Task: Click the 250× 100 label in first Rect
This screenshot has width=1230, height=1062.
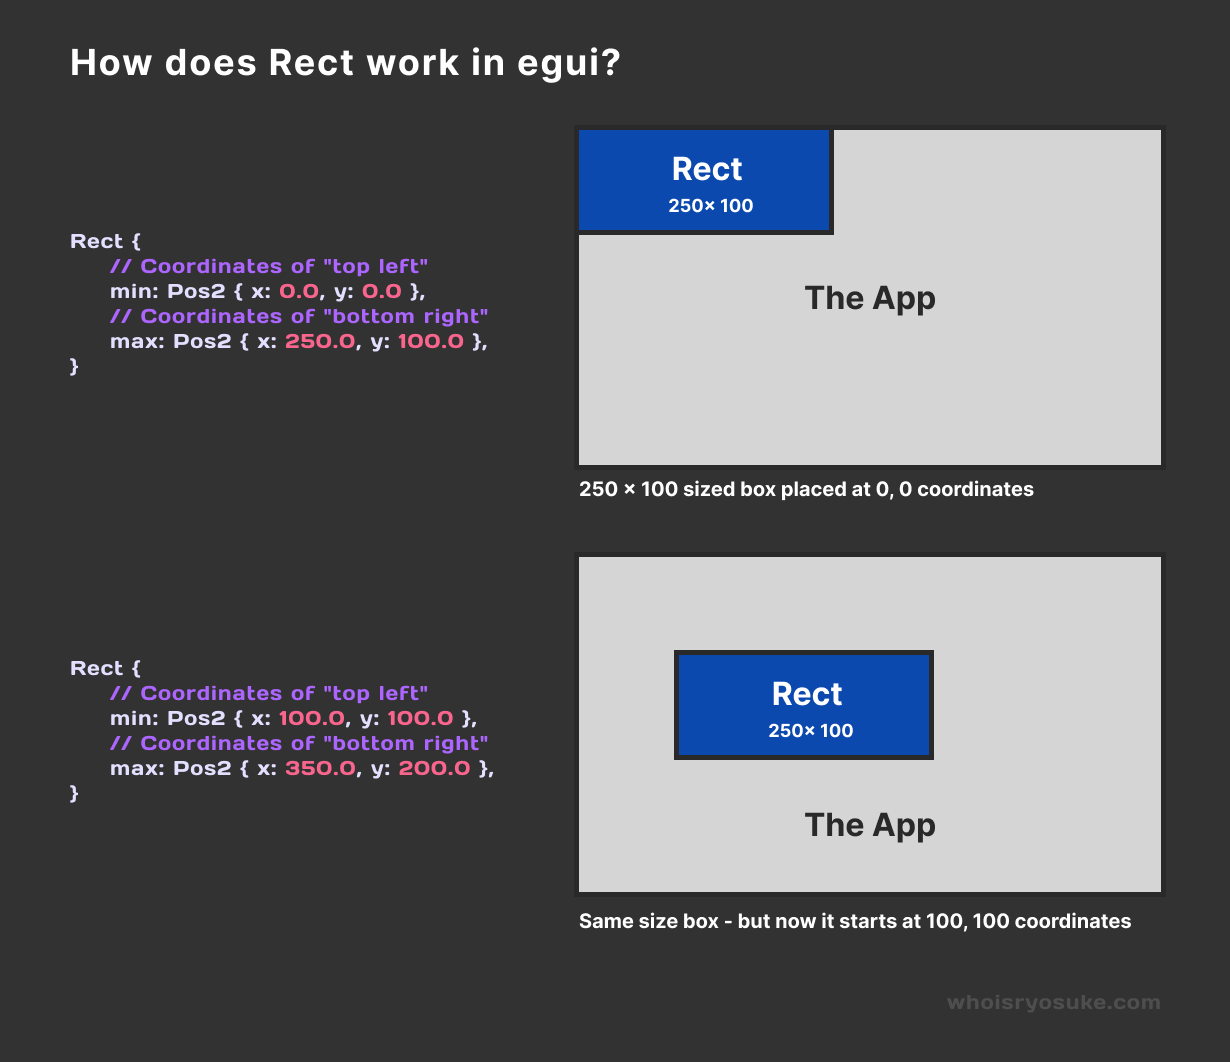Action: tap(705, 206)
